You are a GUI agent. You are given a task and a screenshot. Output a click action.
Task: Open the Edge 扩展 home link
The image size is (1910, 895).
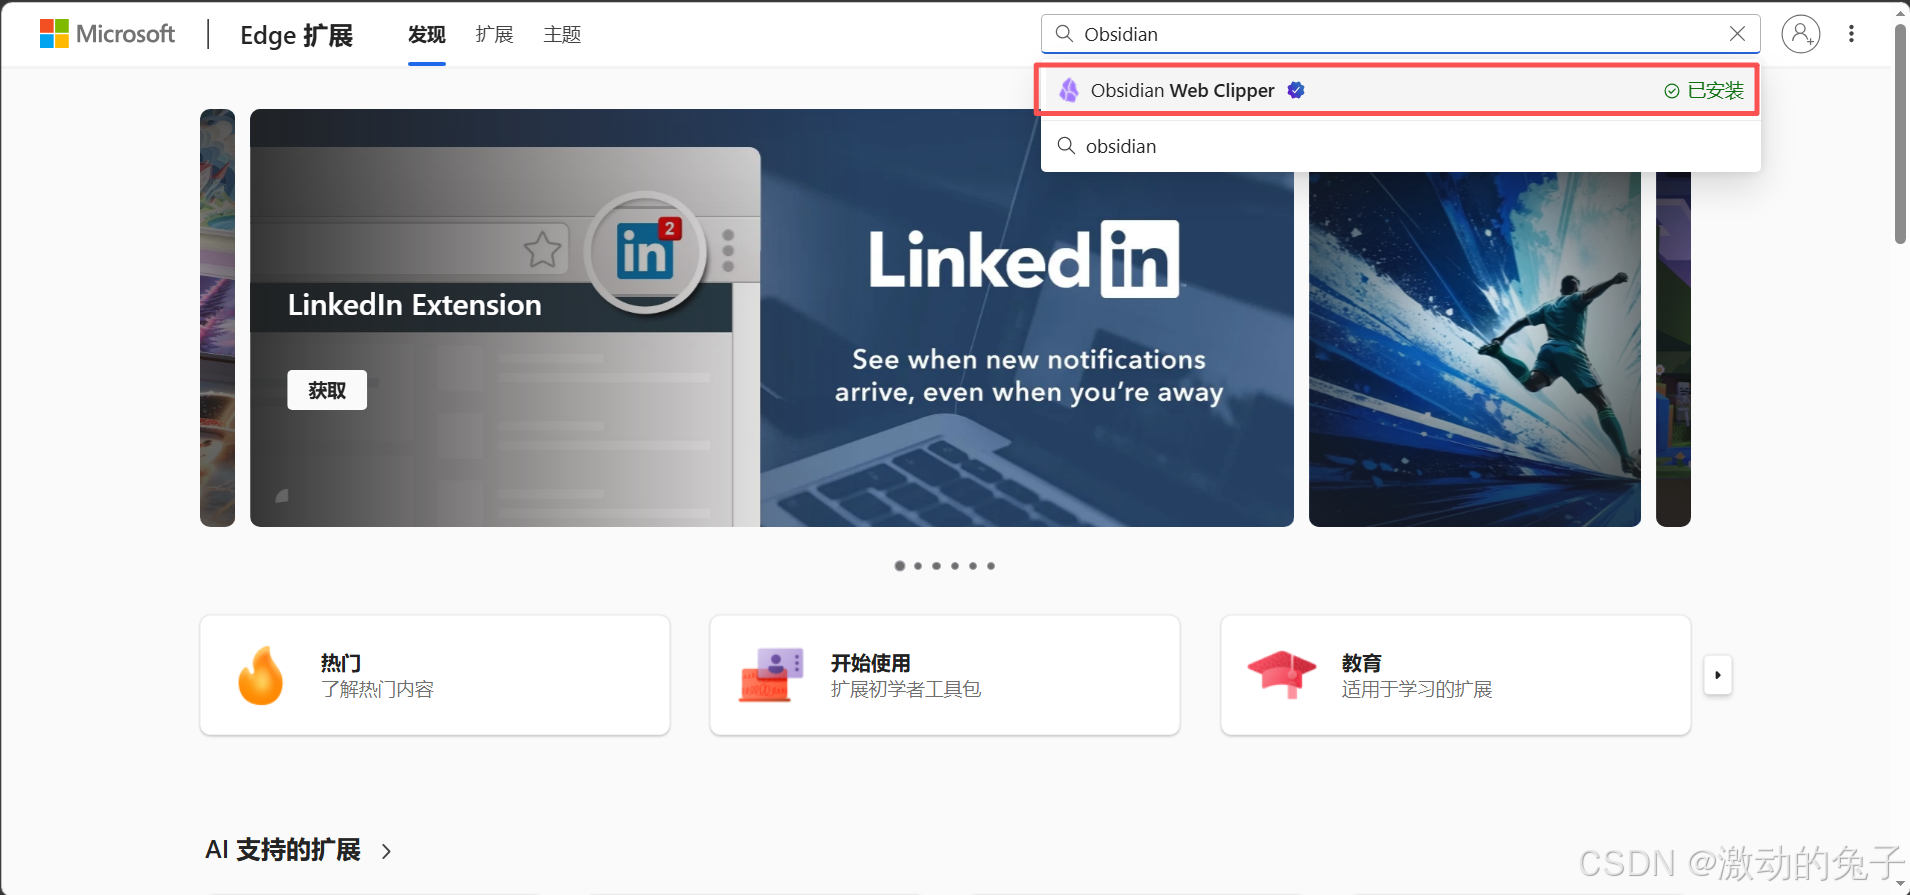point(296,35)
